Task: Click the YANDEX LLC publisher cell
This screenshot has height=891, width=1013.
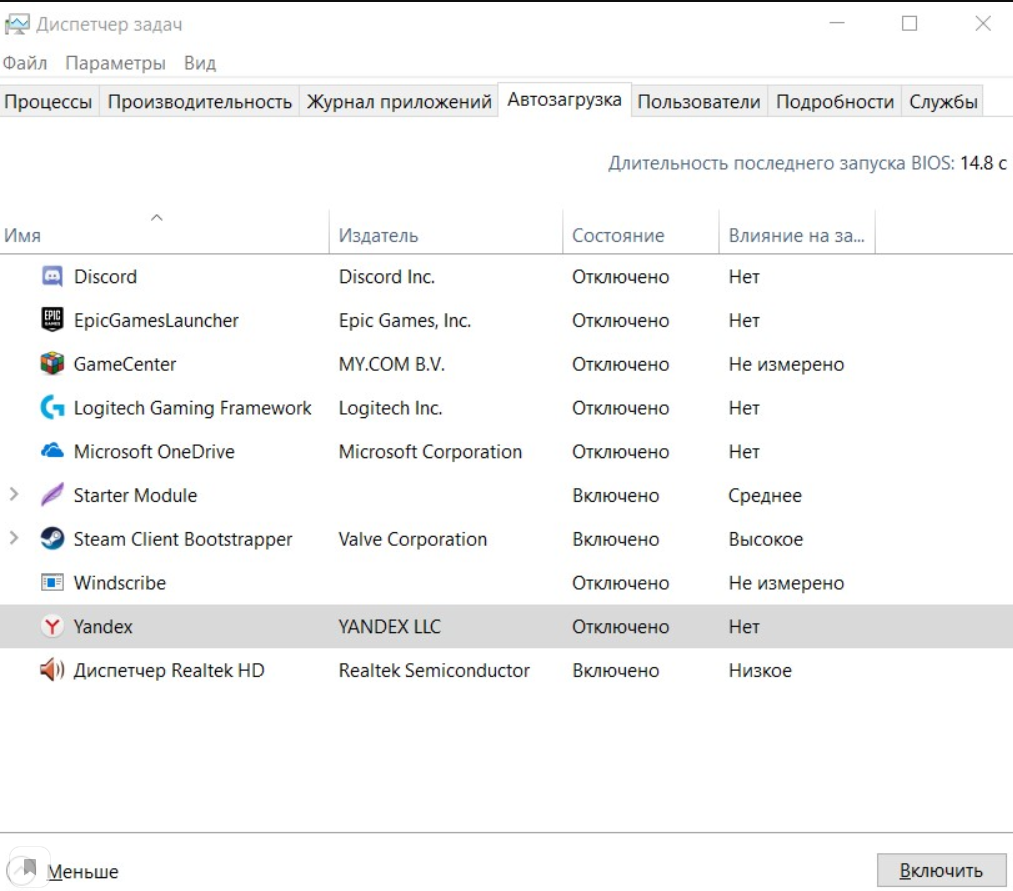Action: tap(389, 627)
